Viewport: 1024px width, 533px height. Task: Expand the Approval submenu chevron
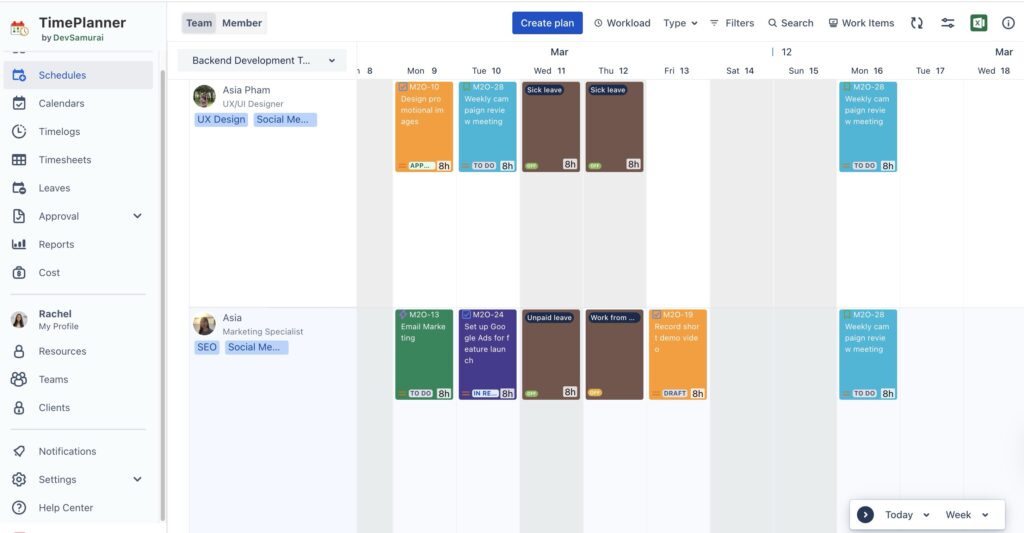point(137,216)
